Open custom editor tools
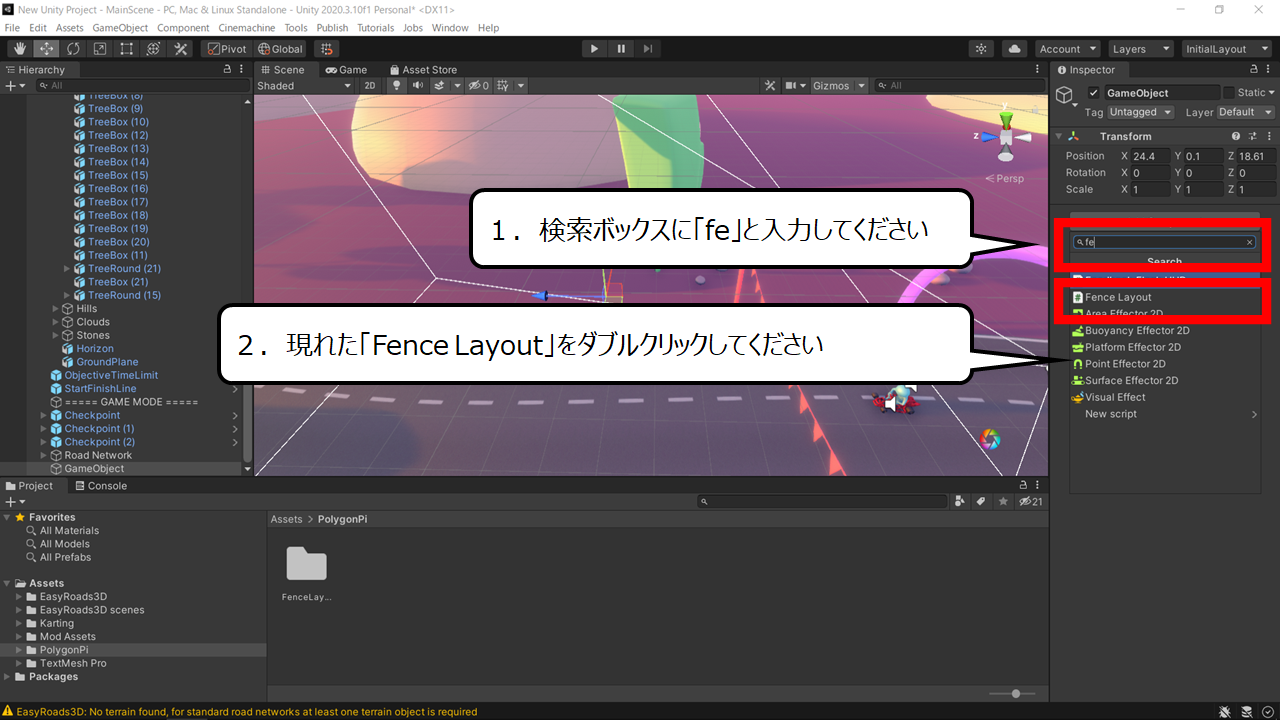1280x720 pixels. point(181,49)
